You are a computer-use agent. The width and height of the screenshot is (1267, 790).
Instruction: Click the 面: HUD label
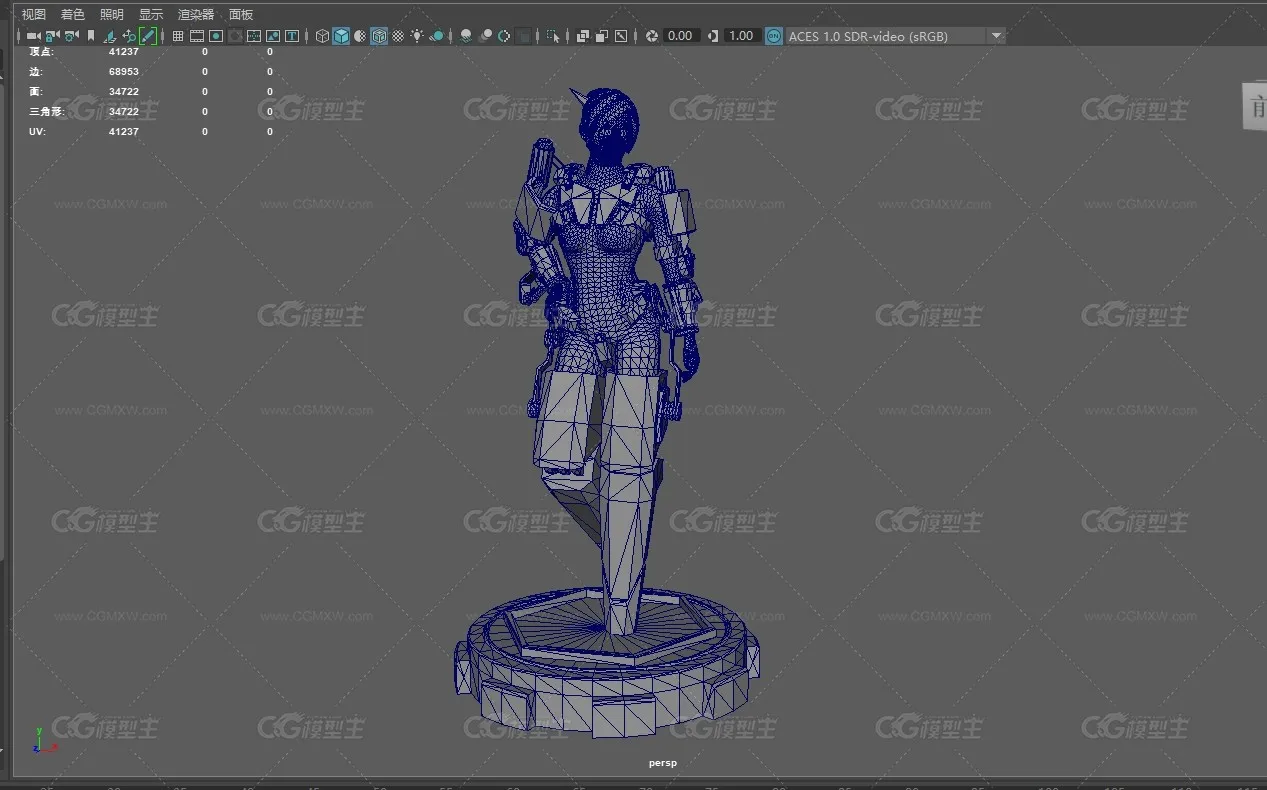[36, 92]
